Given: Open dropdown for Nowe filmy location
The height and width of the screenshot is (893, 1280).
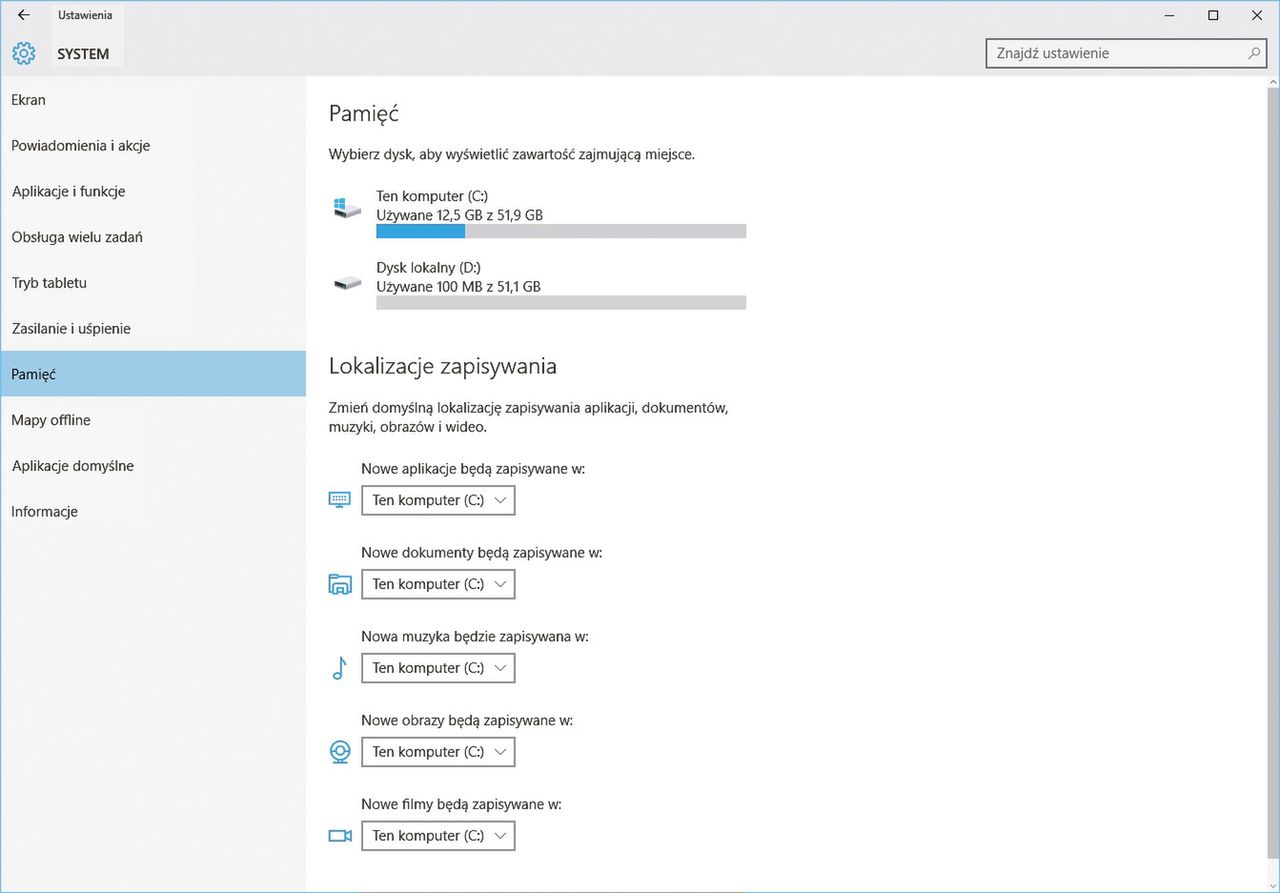Looking at the screenshot, I should [x=438, y=836].
